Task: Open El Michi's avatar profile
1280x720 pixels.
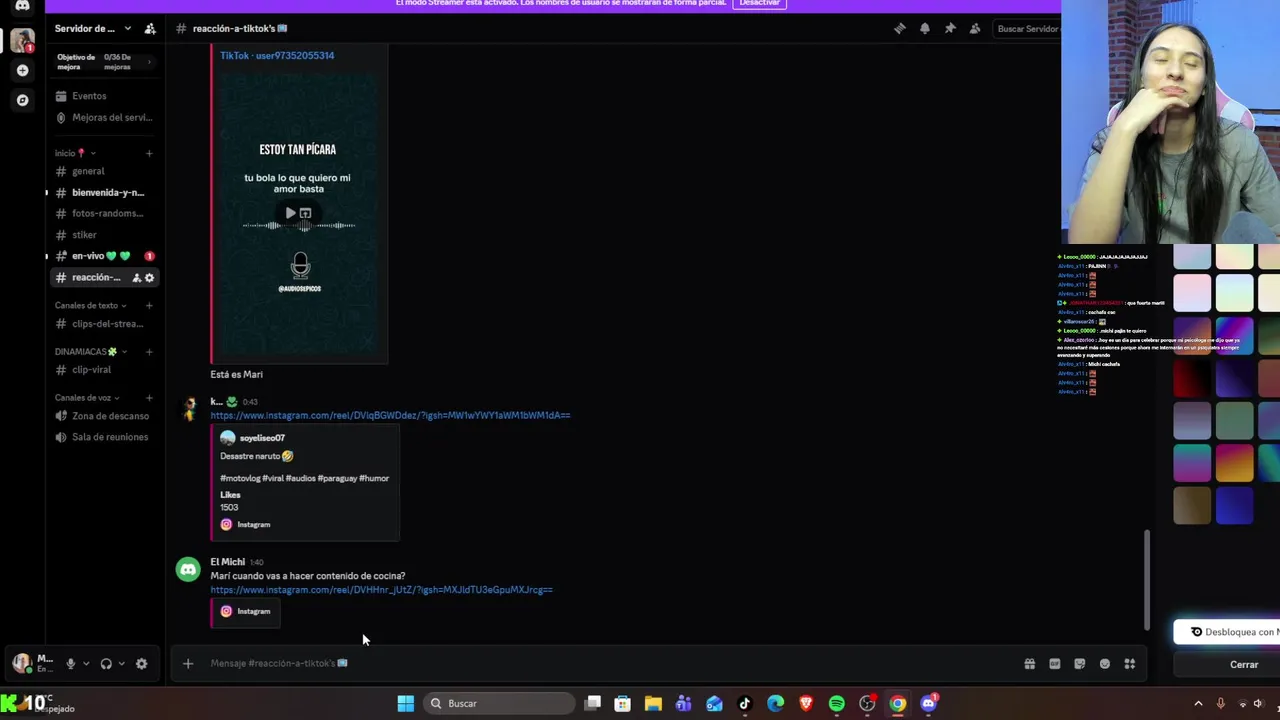Action: 188,570
